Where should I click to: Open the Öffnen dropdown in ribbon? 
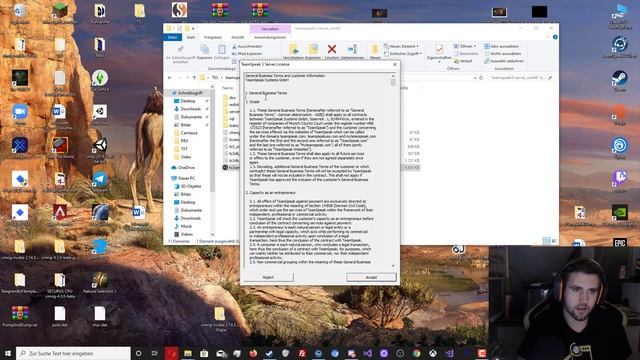(x=465, y=46)
